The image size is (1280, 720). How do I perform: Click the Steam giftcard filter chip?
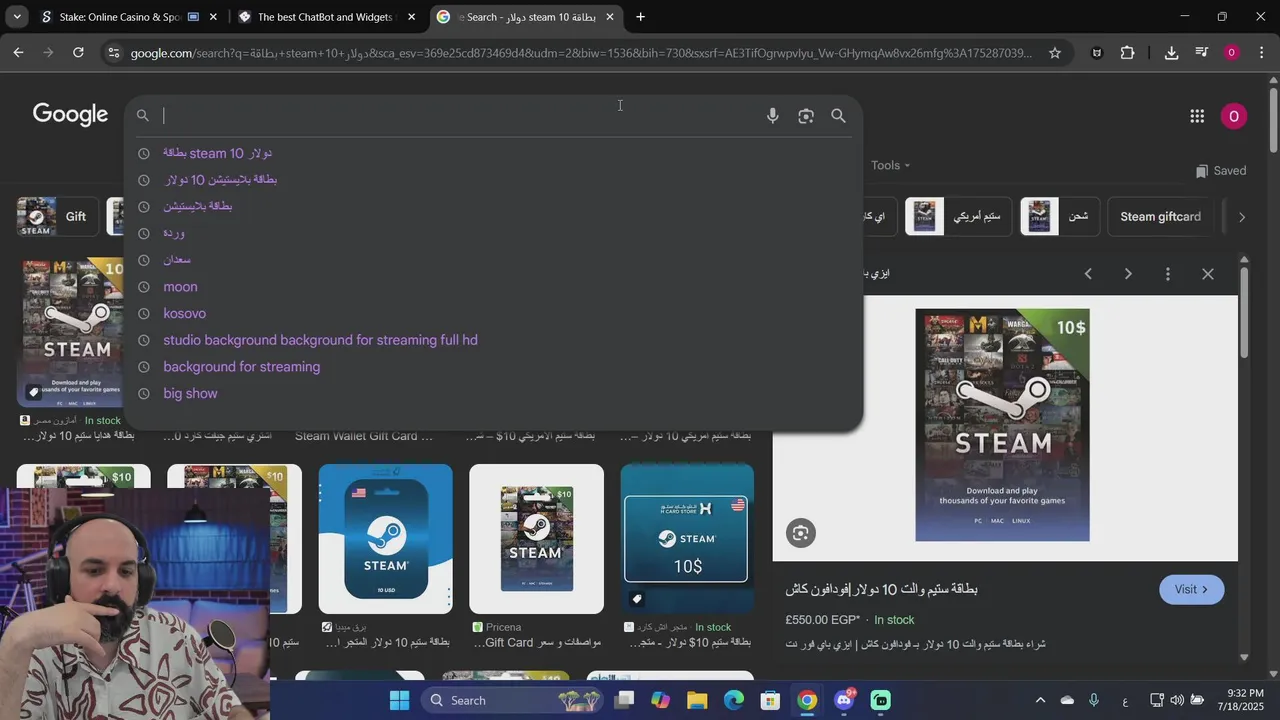[1160, 217]
